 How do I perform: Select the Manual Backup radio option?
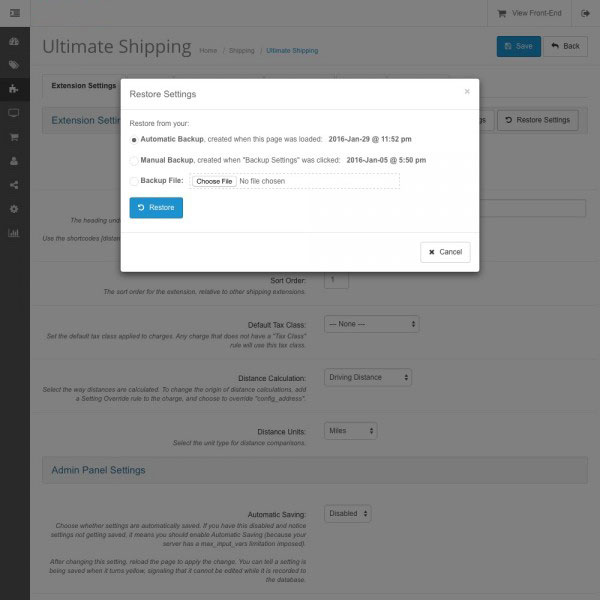(134, 160)
